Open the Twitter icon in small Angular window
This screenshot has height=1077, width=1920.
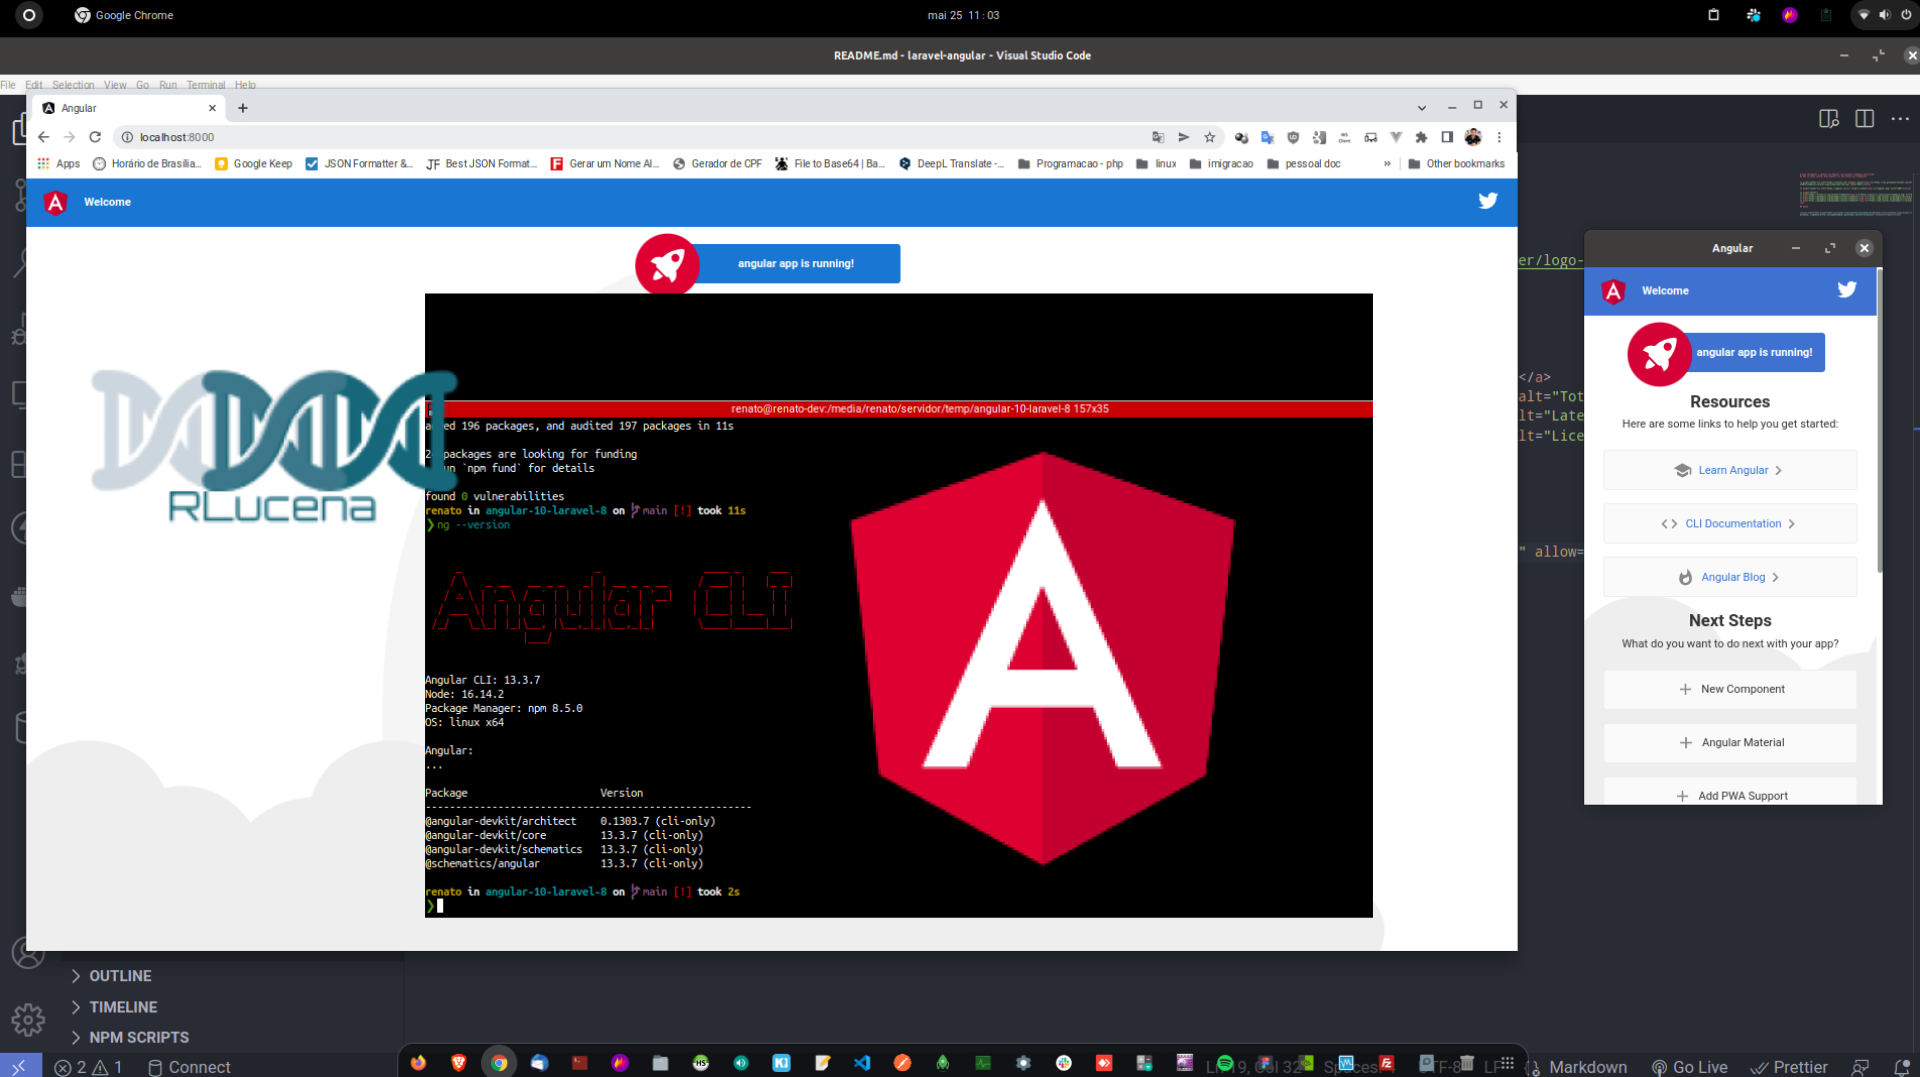(x=1847, y=290)
